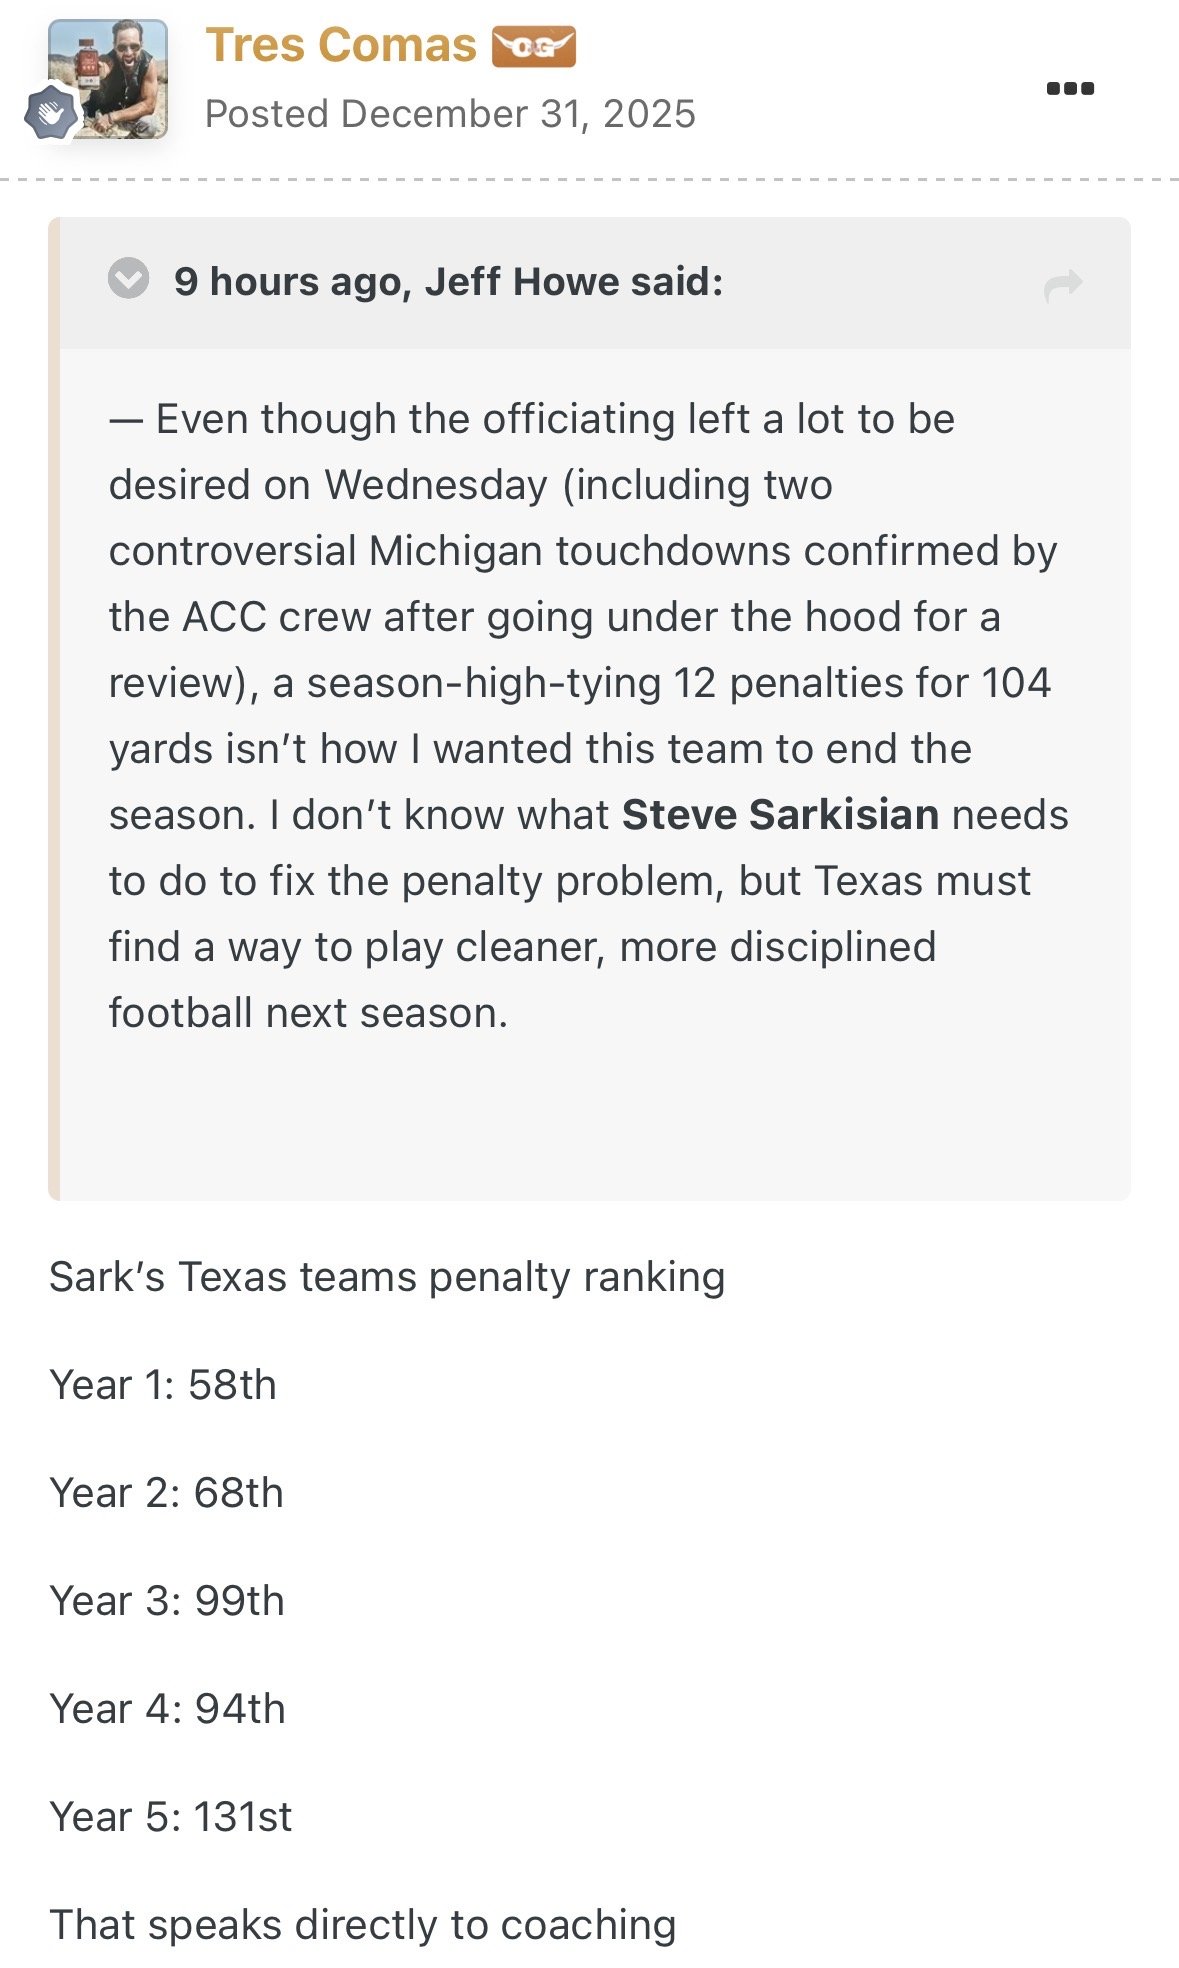Select the 'Year 2: 68th' line
The height and width of the screenshot is (1968, 1179).
167,1493
